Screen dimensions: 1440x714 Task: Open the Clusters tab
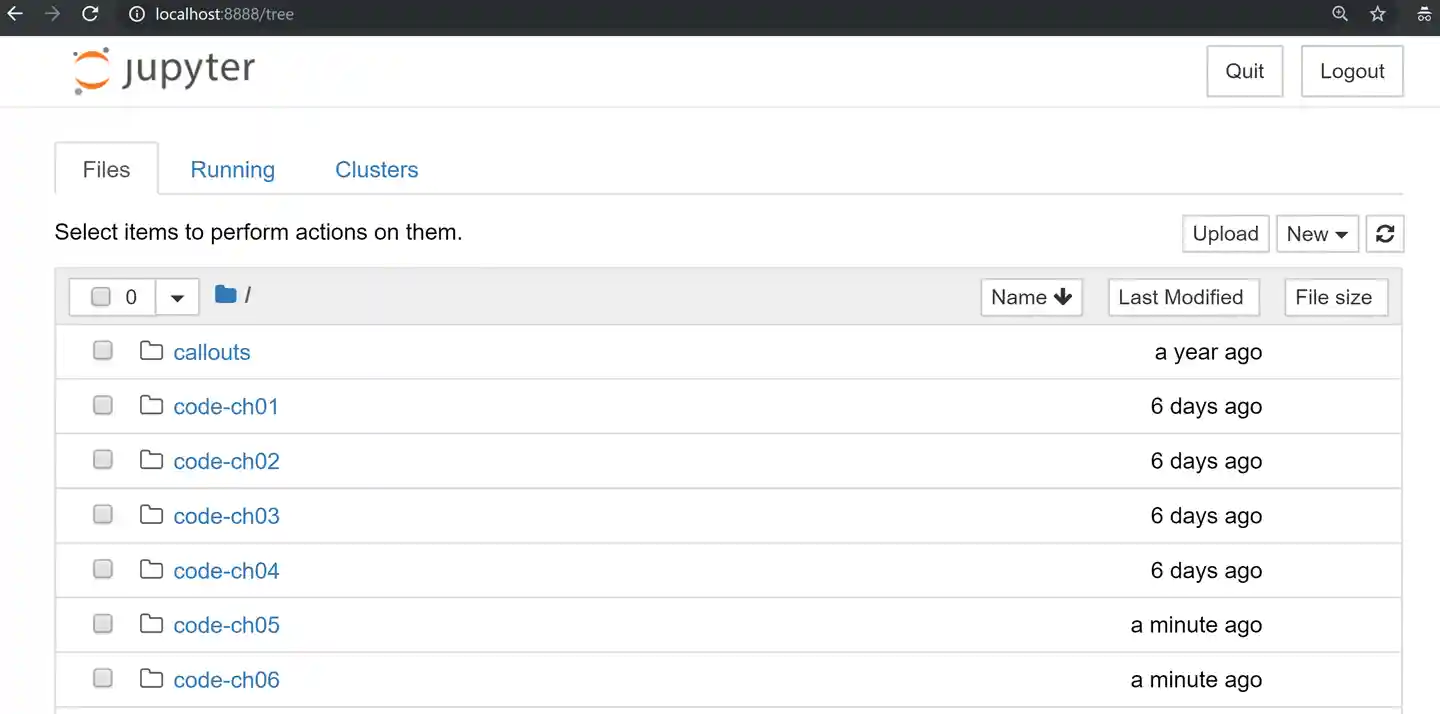pos(376,170)
